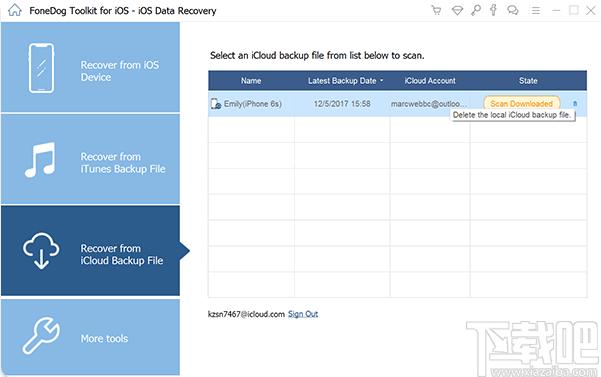Image resolution: width=601 pixels, height=377 pixels.
Task: Go to the home screen icon
Action: coord(15,10)
